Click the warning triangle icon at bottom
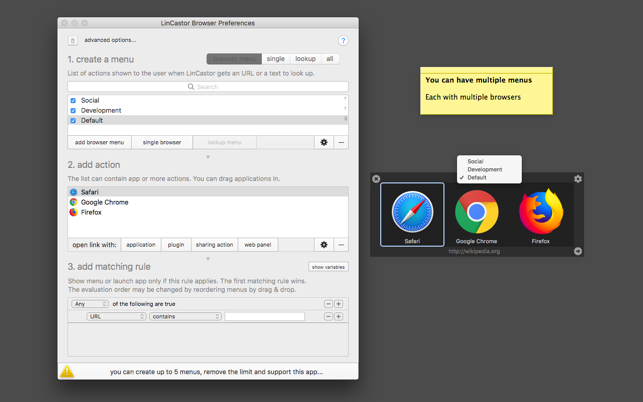 click(x=67, y=371)
